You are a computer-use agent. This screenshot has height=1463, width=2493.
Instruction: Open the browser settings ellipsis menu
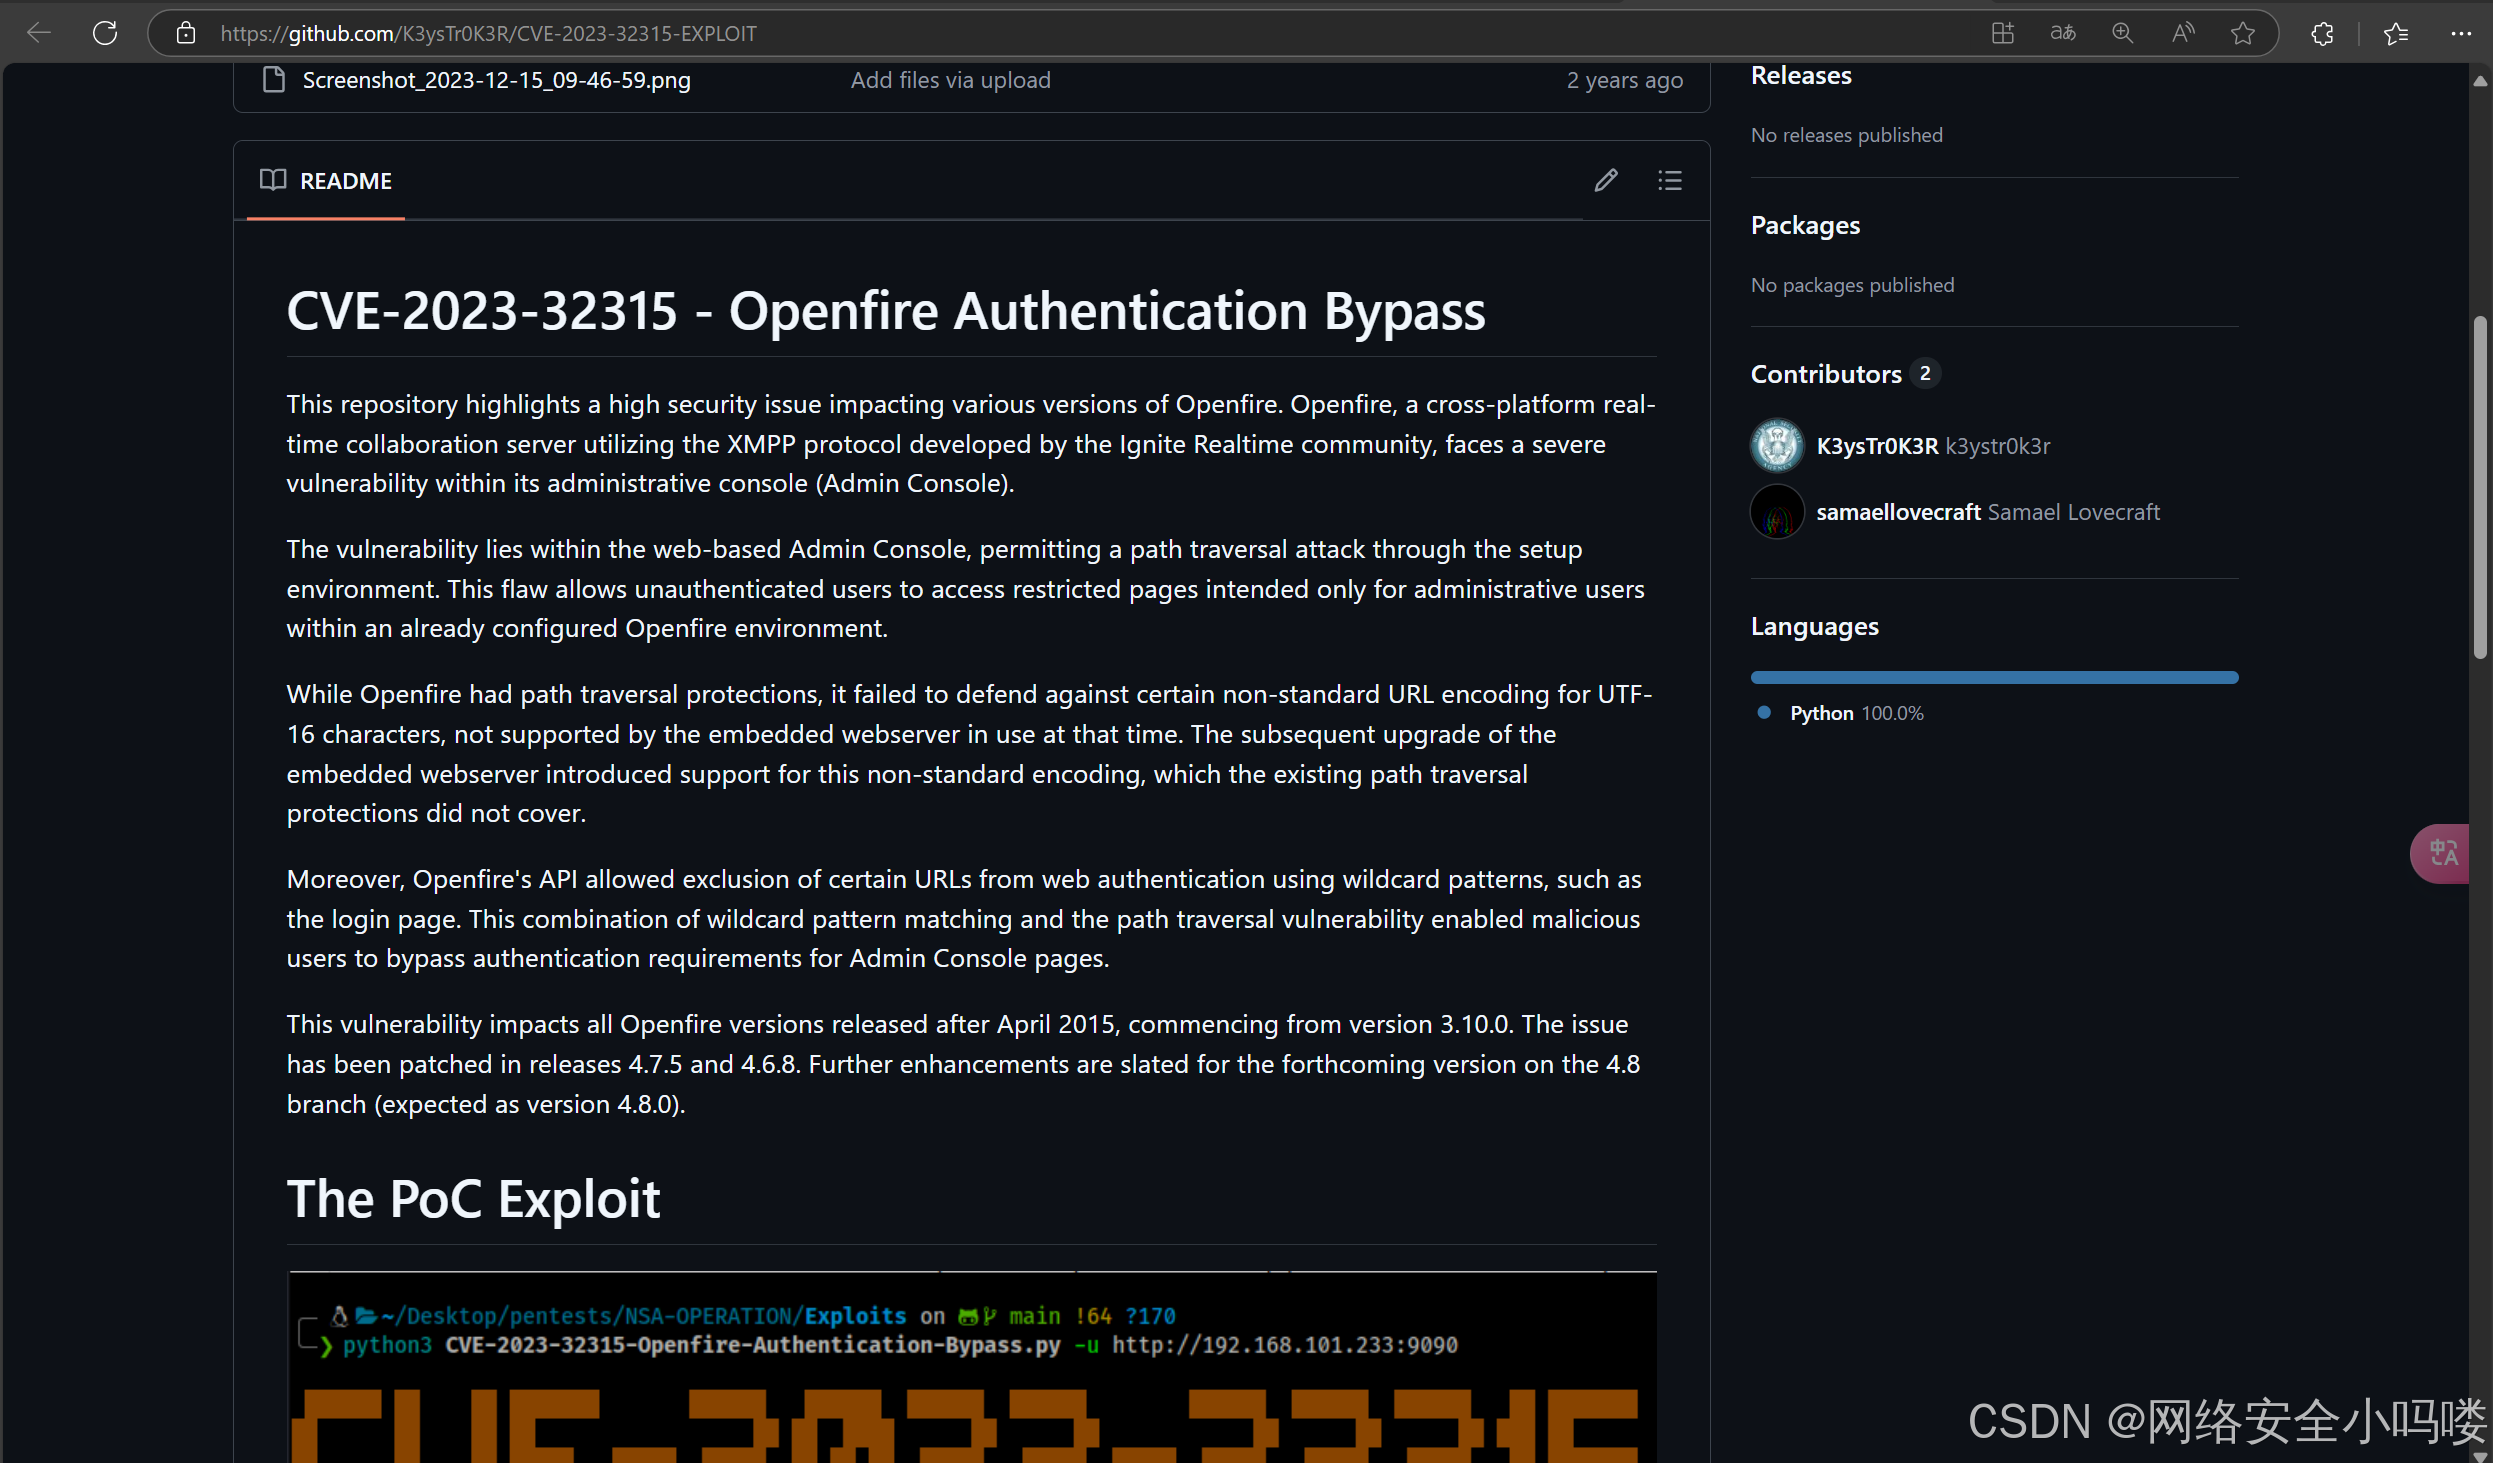click(2461, 33)
